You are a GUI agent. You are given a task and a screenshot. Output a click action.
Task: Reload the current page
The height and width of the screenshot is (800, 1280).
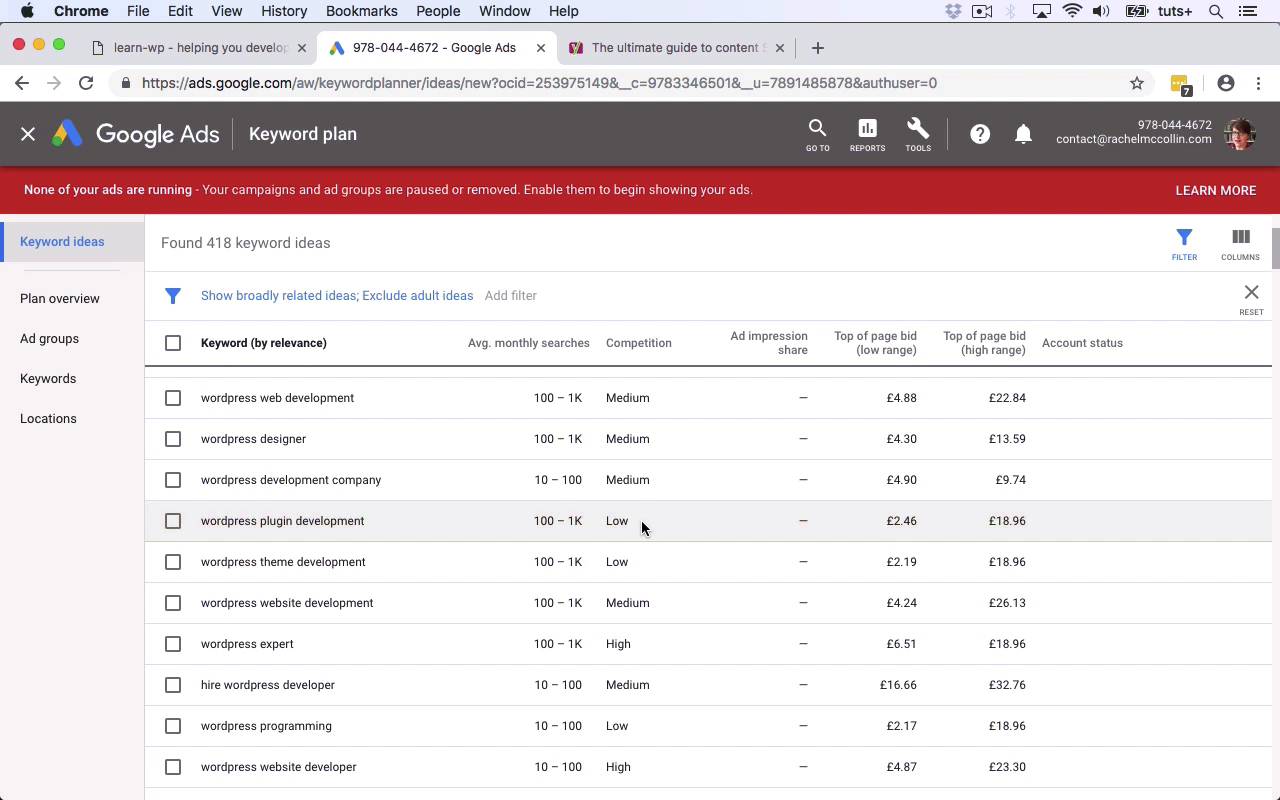(x=86, y=83)
